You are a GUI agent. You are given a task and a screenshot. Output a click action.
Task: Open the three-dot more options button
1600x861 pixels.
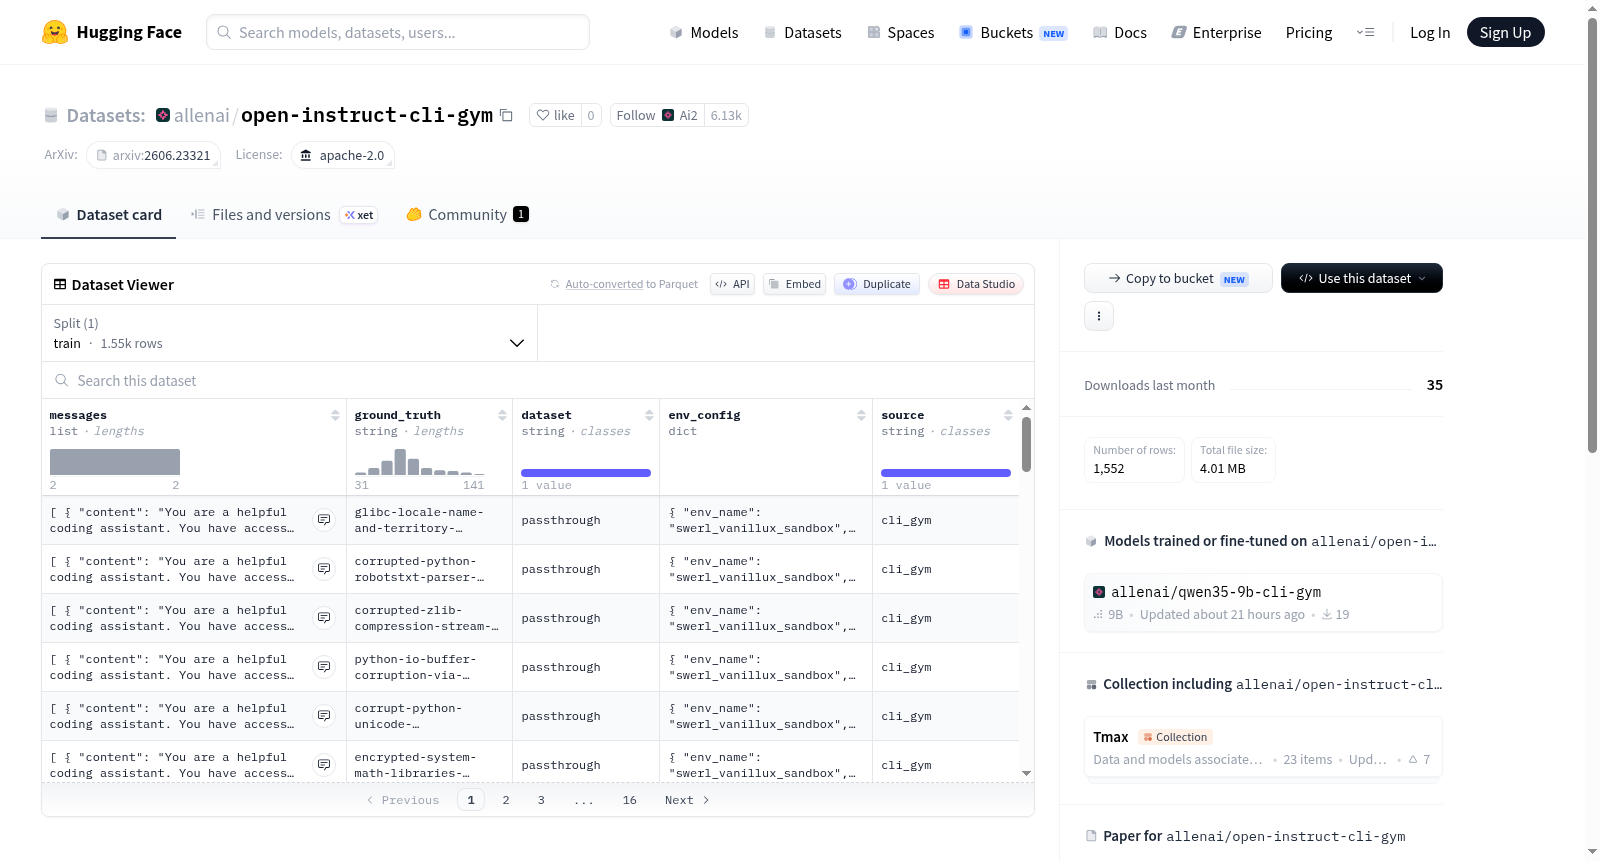coord(1099,316)
